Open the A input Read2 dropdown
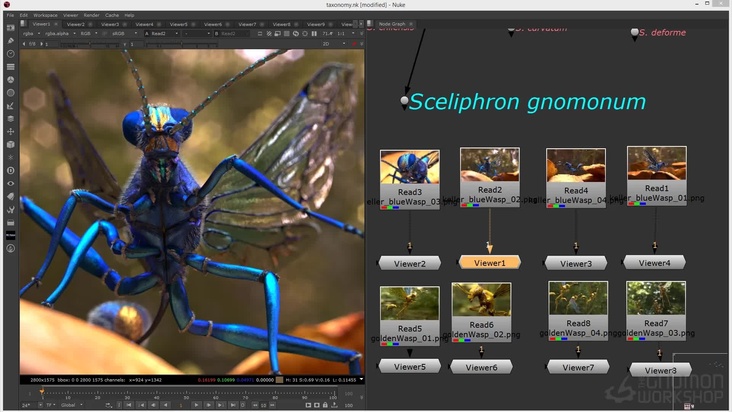Screen dimensions: 732x412 [162, 34]
